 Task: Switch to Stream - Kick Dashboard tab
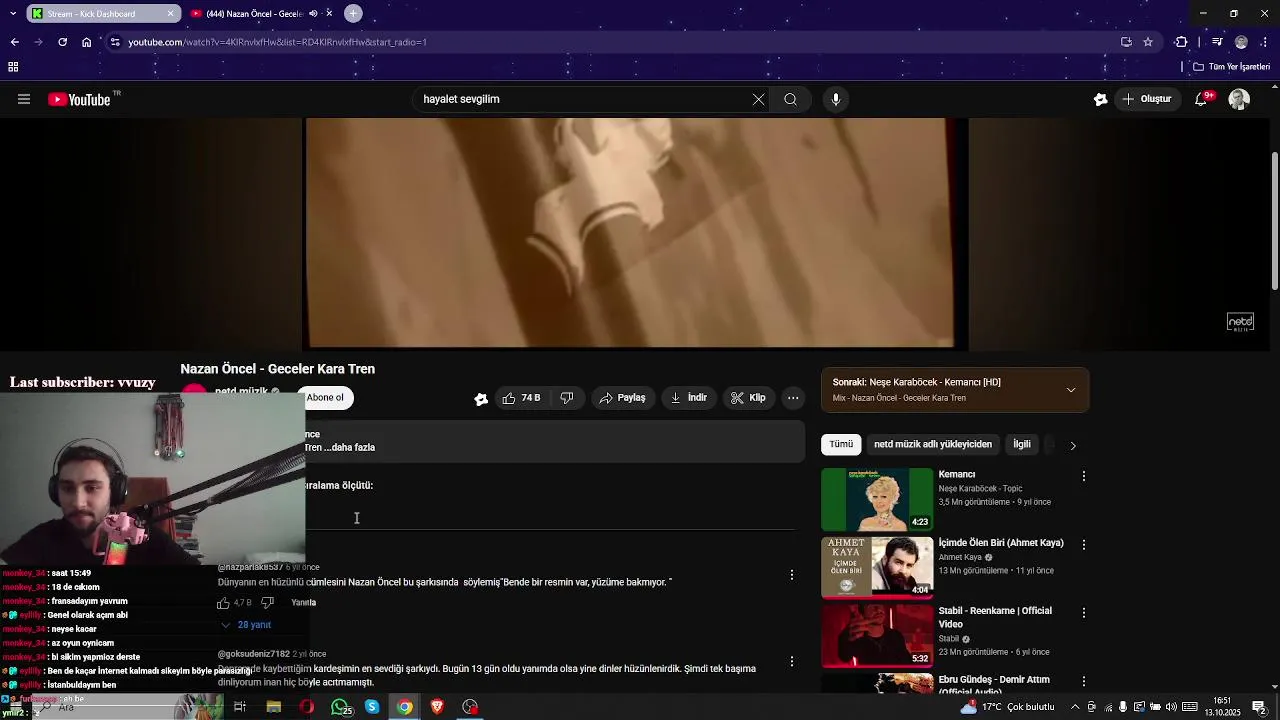pyautogui.click(x=104, y=14)
